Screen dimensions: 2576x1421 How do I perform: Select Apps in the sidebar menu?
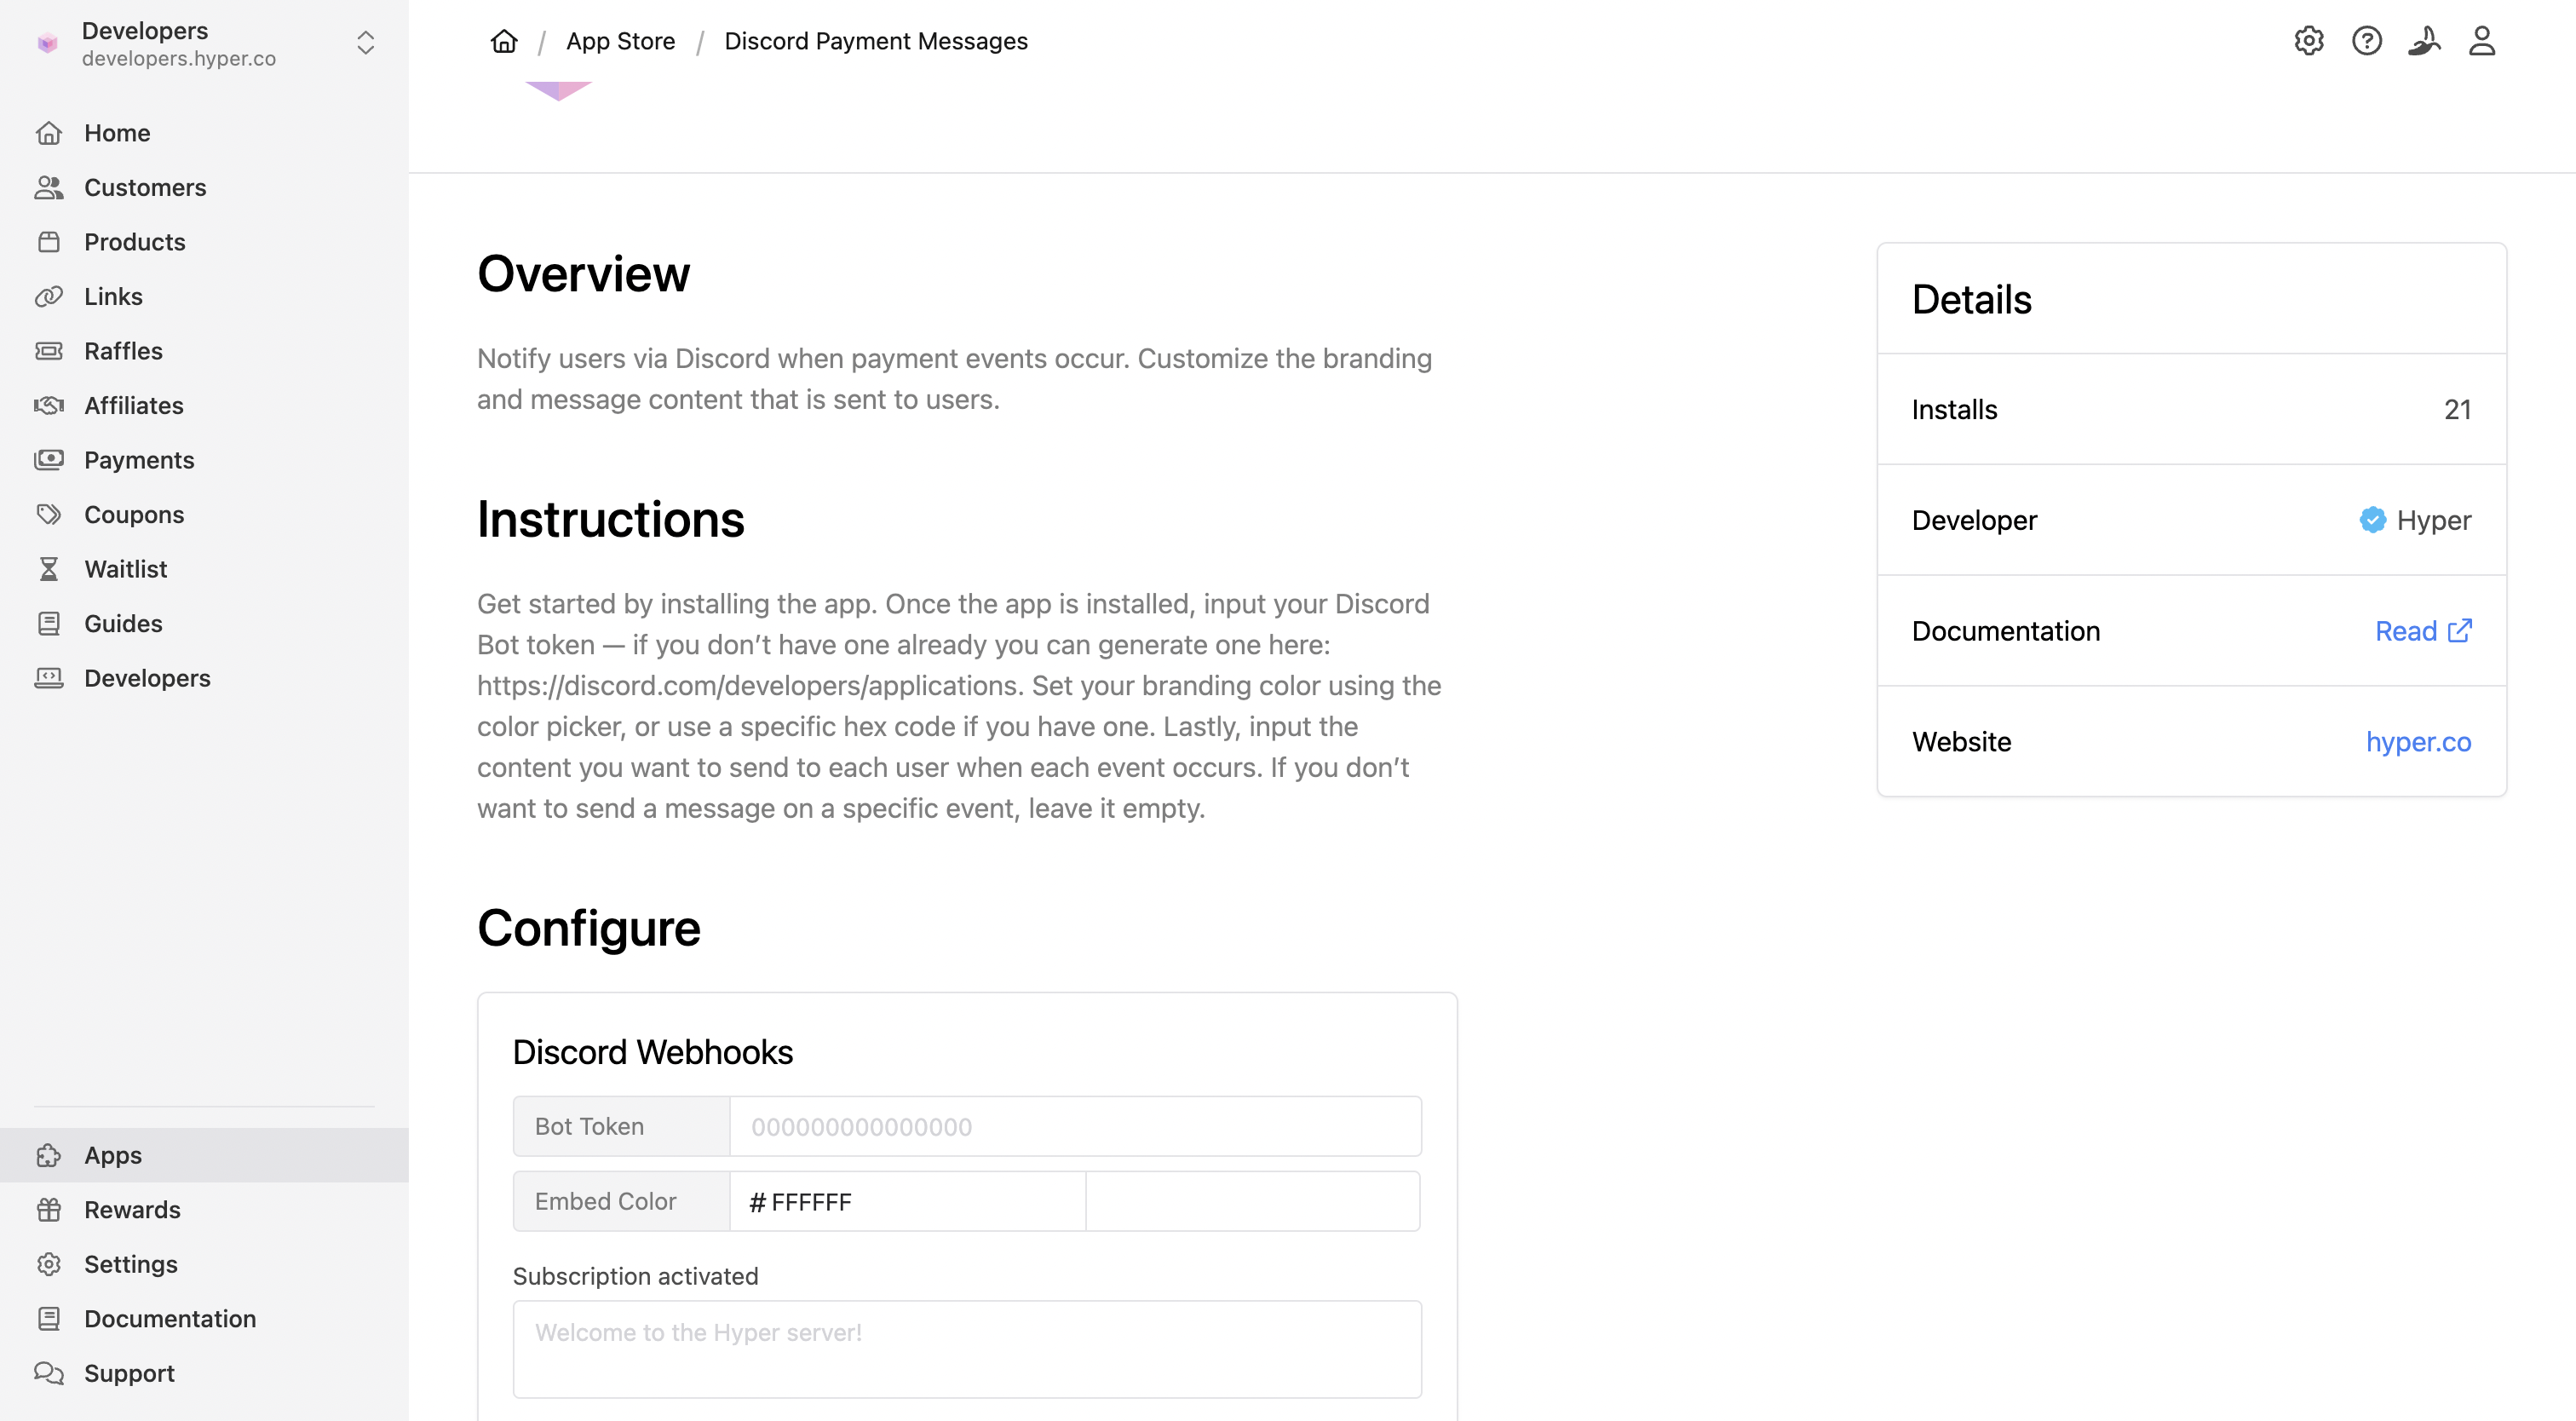[113, 1155]
